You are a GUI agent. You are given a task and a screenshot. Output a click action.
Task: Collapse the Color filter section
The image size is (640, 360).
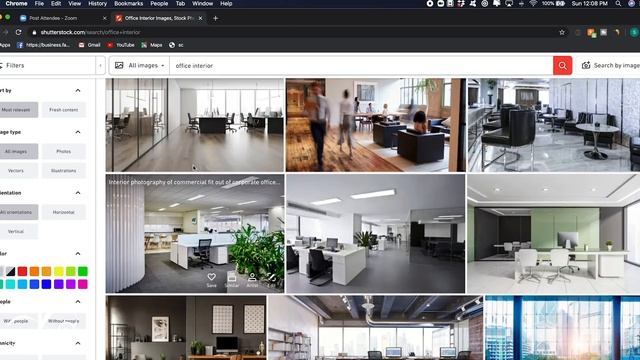(x=78, y=253)
